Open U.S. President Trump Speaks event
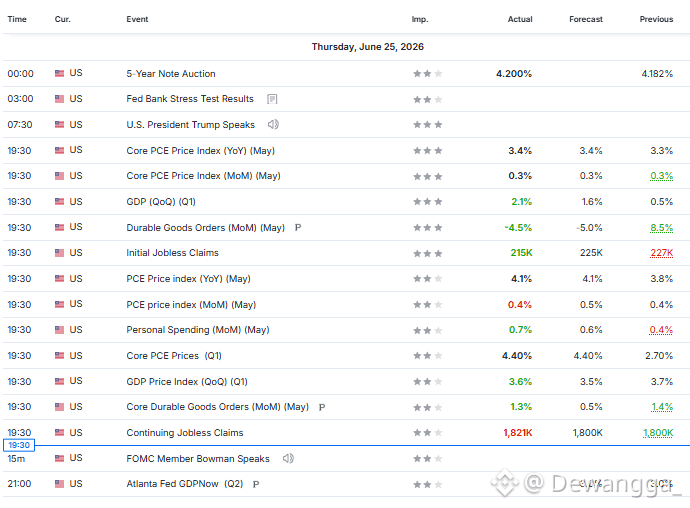 [191, 125]
